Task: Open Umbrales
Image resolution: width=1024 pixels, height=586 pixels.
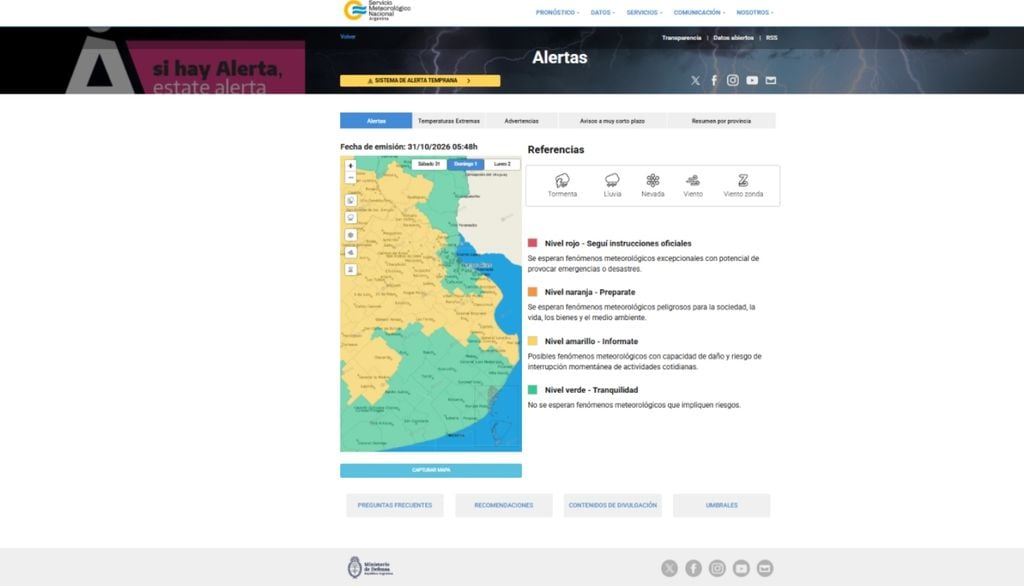Action: point(722,505)
